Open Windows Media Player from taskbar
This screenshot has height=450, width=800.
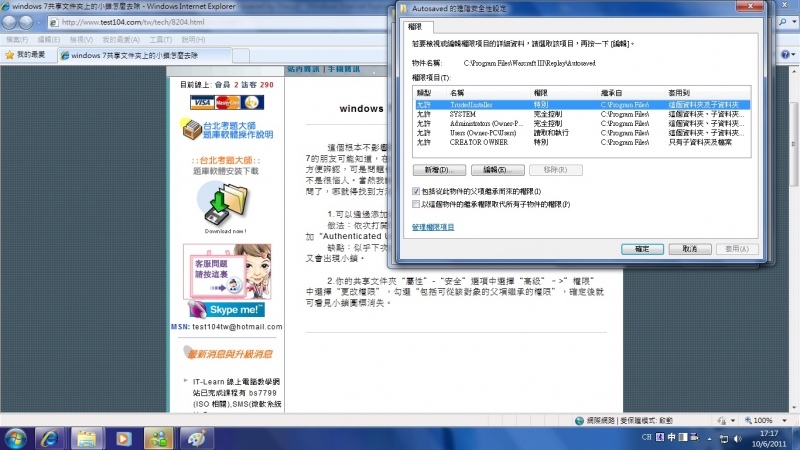pos(123,439)
